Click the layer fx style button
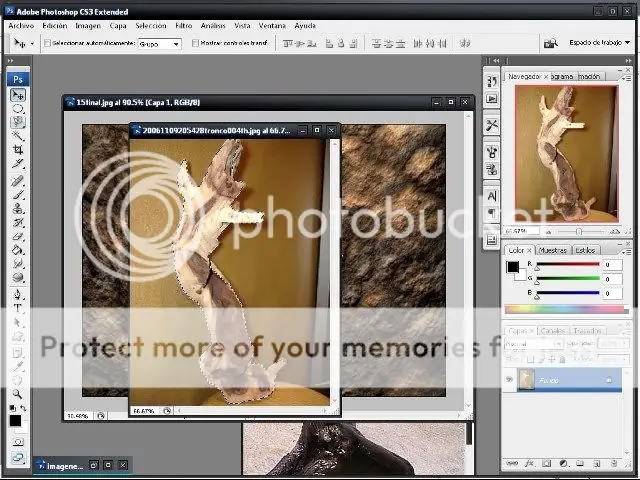Viewport: 640px width, 480px height. pyautogui.click(x=529, y=463)
